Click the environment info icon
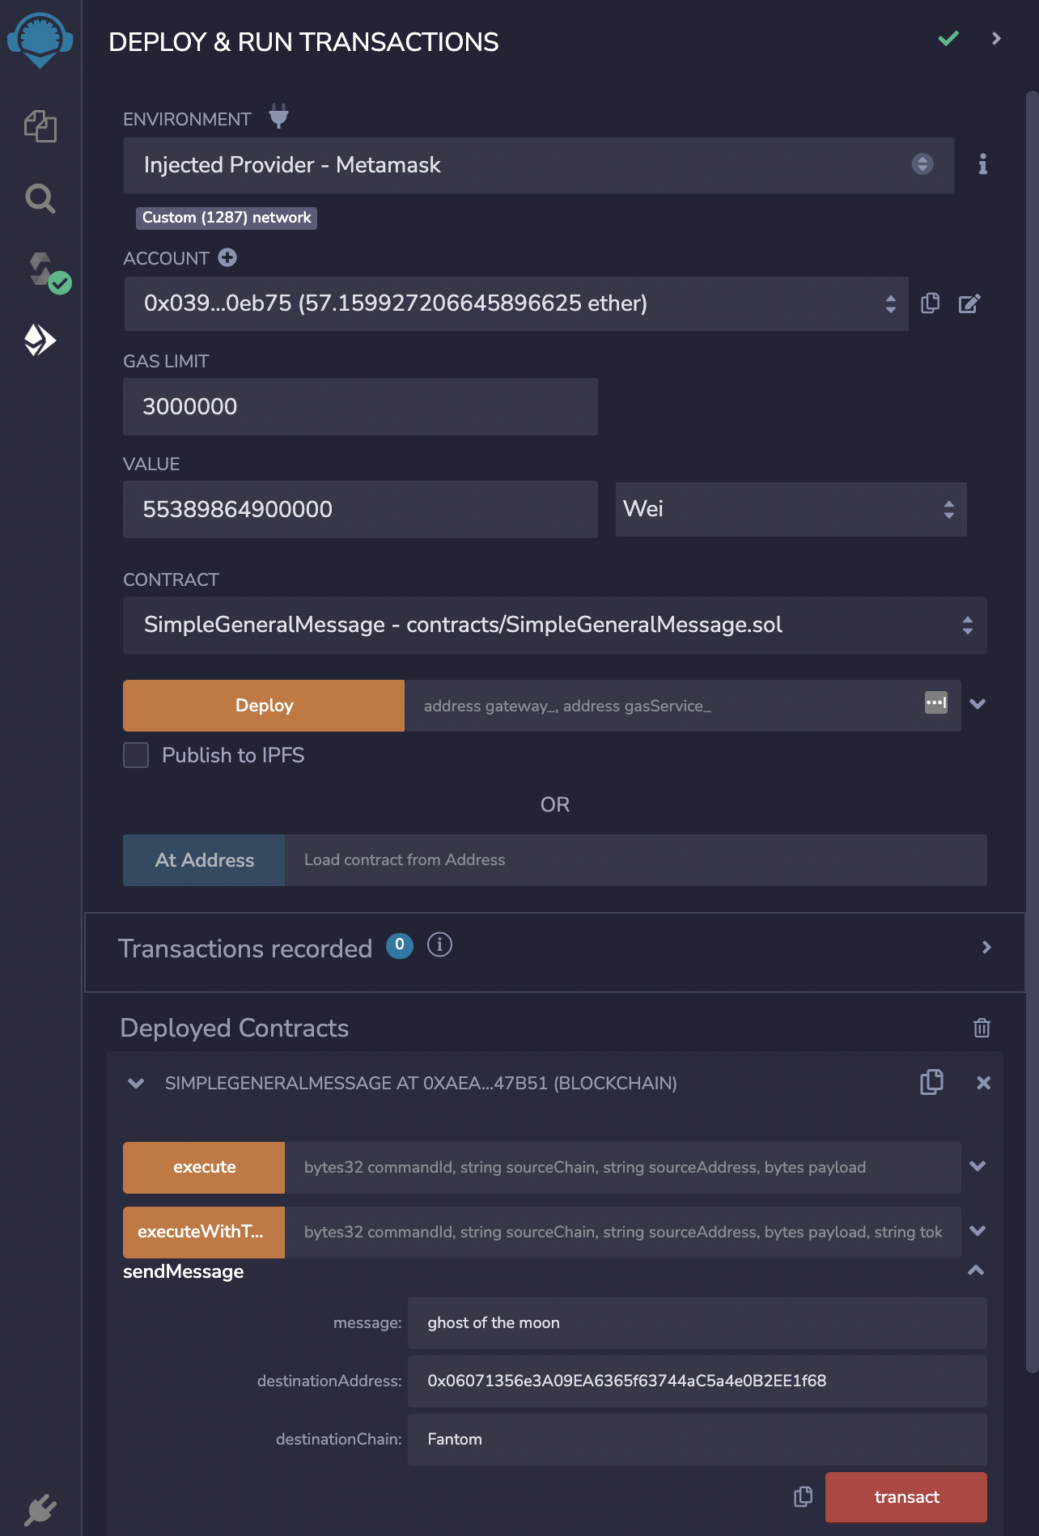The width and height of the screenshot is (1039, 1536). [x=983, y=164]
